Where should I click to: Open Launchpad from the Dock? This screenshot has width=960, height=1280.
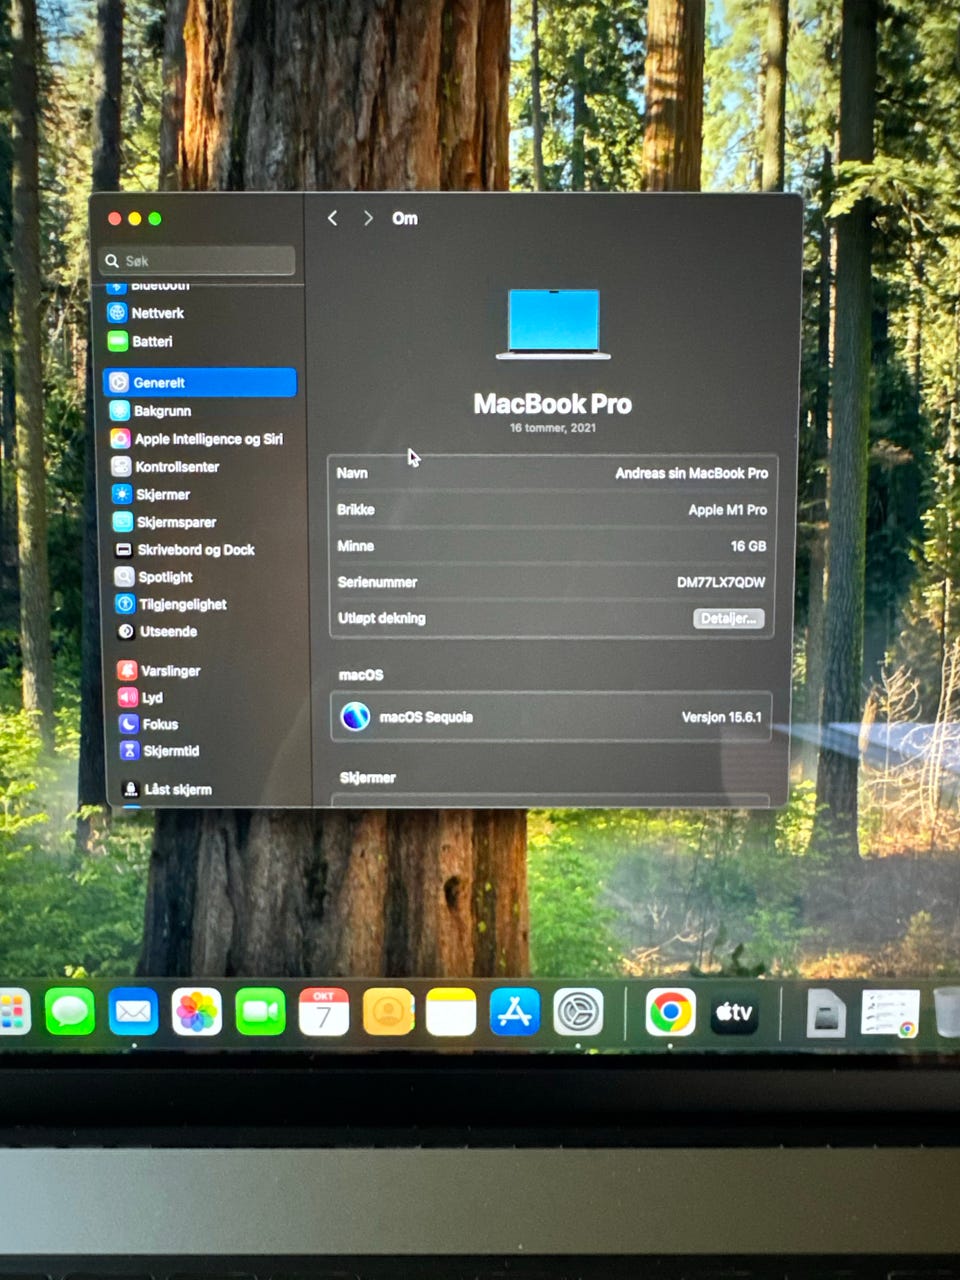[x=14, y=1012]
